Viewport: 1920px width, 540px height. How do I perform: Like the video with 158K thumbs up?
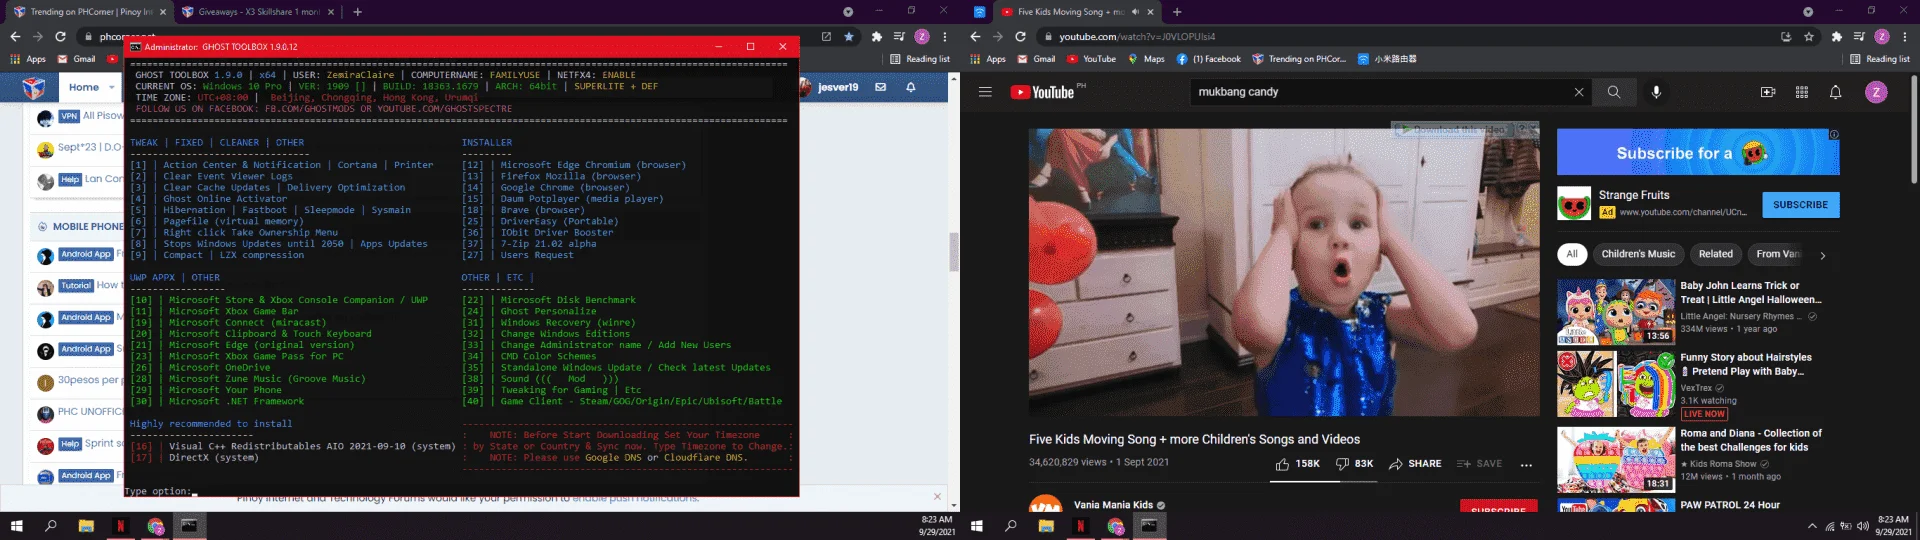pyautogui.click(x=1297, y=464)
